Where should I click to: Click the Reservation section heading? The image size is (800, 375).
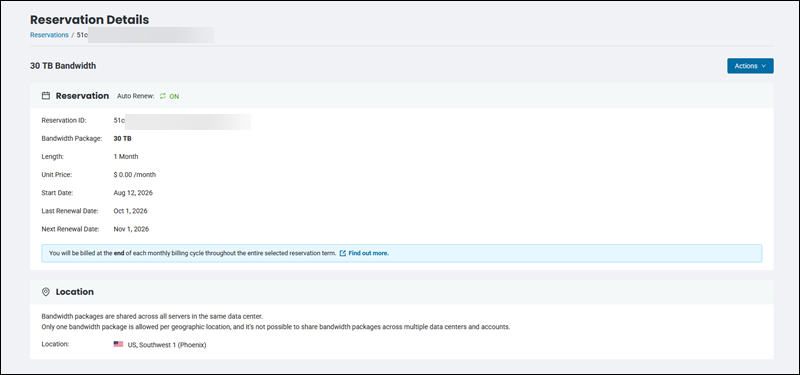pos(82,96)
